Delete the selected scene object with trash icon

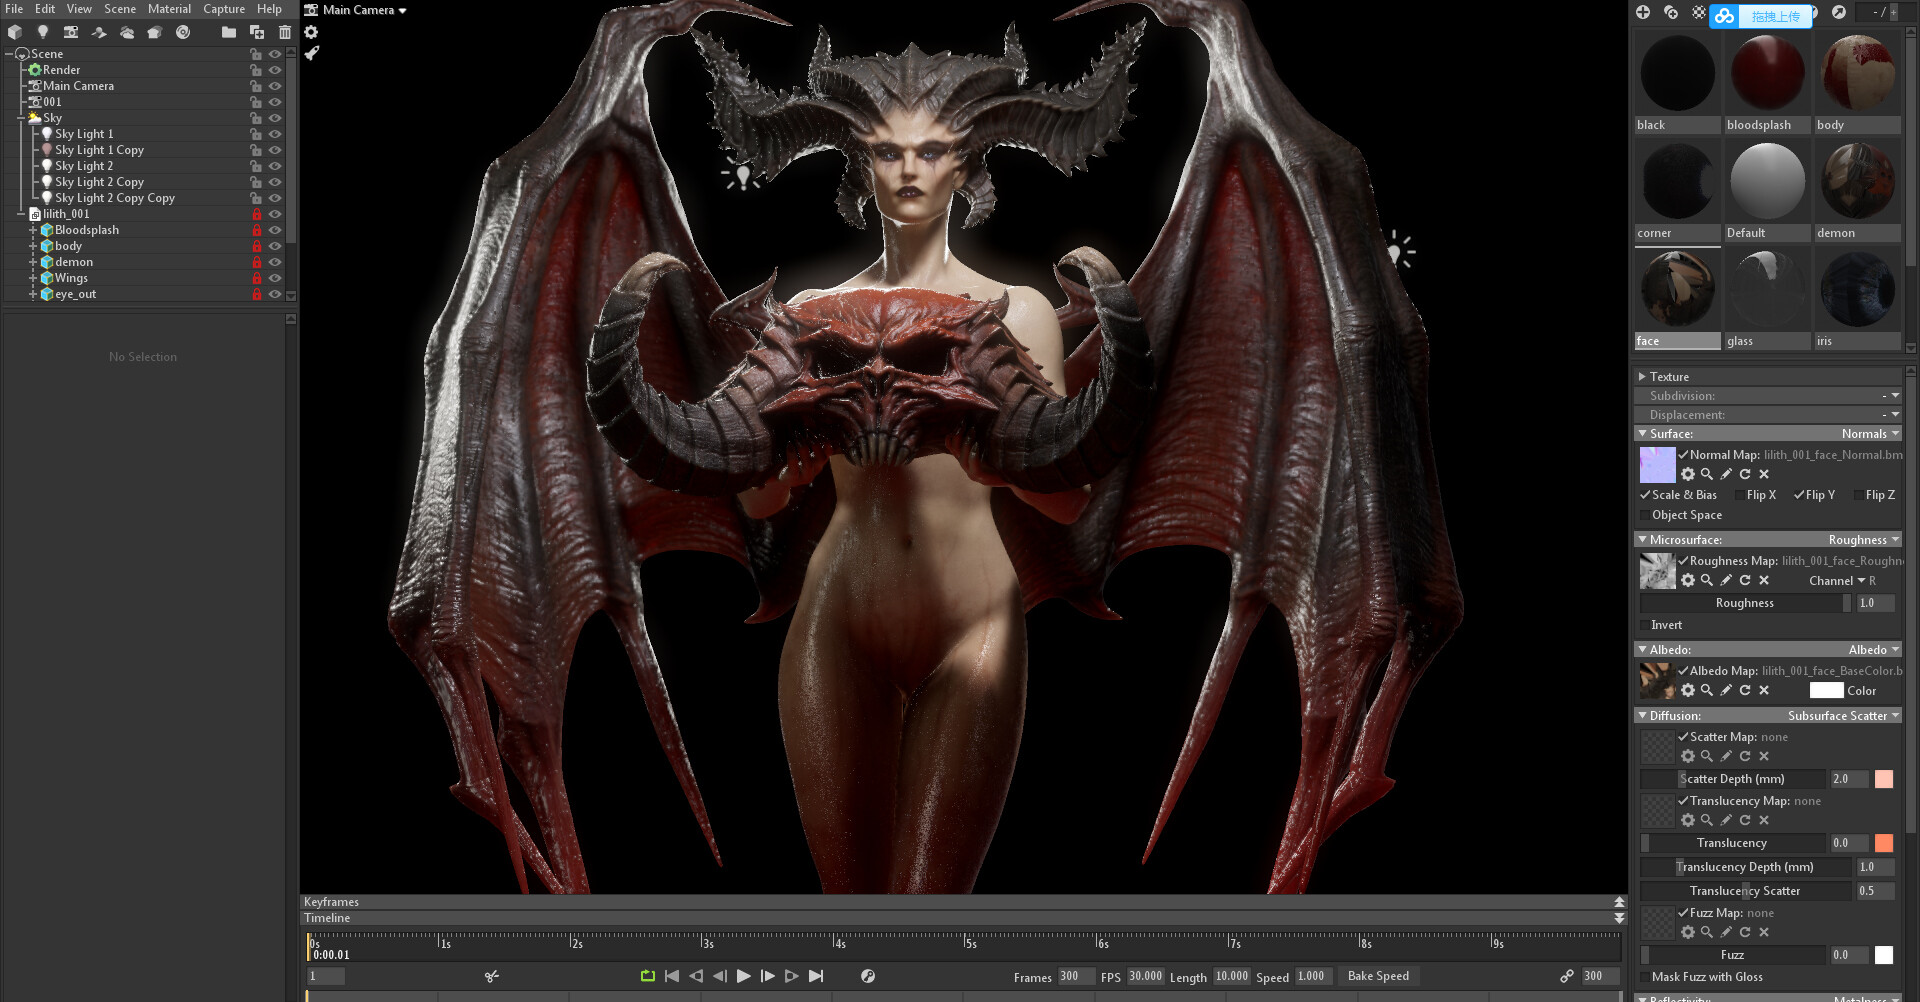click(x=285, y=32)
